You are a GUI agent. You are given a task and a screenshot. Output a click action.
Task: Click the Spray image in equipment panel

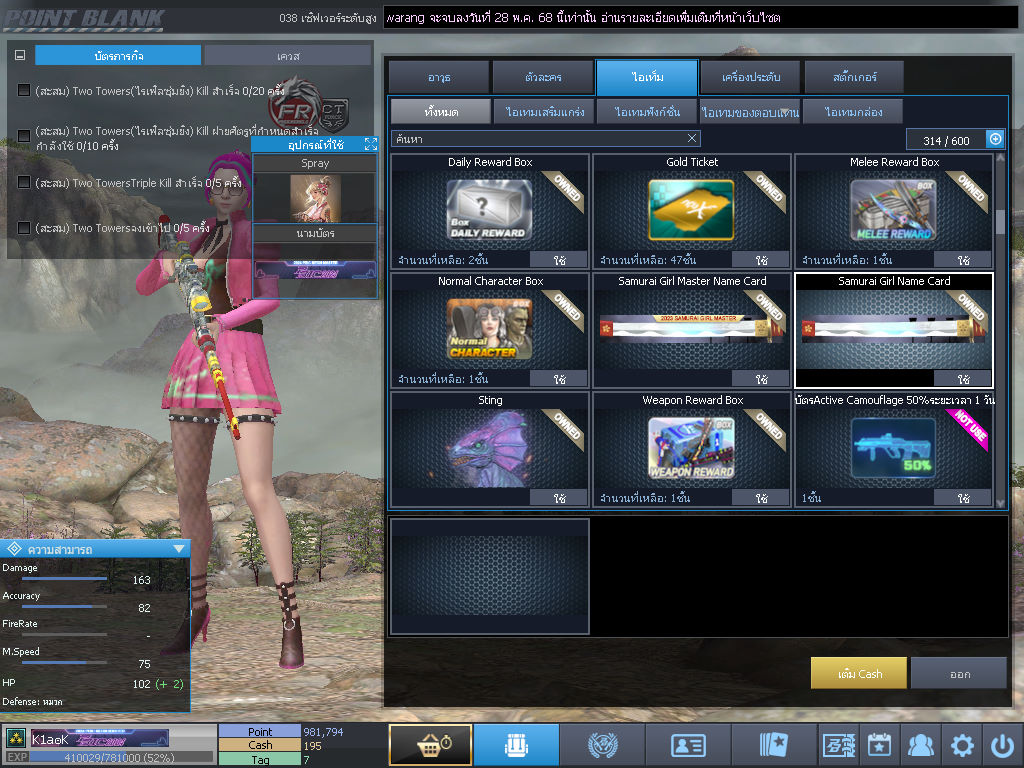coord(315,197)
